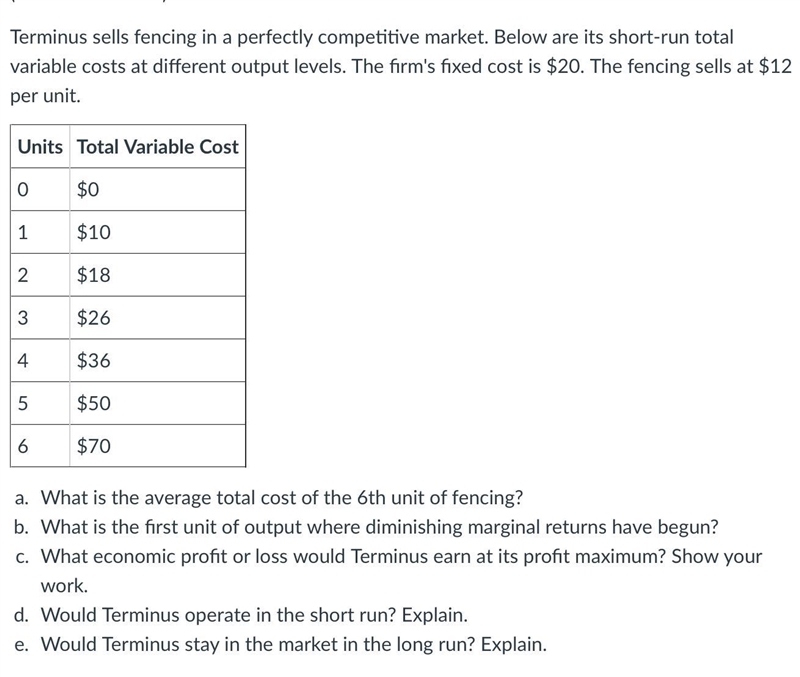Select the $0 cost cell
The height and width of the screenshot is (677, 800).
point(157,189)
